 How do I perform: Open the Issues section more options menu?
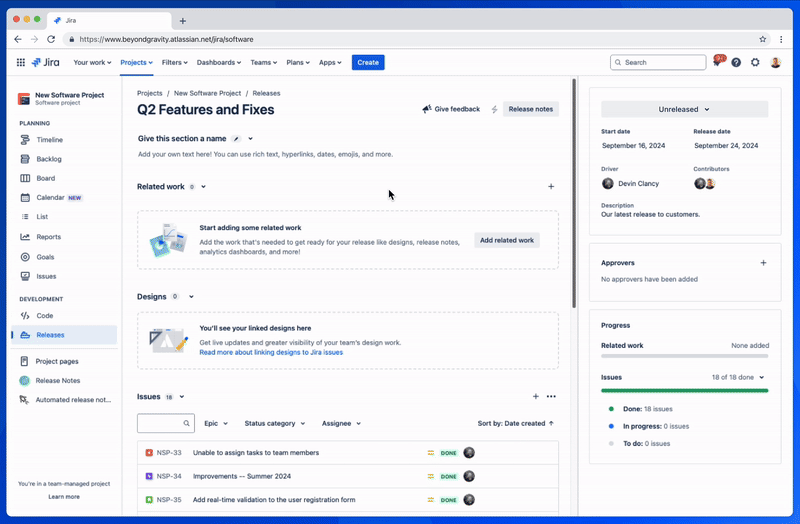(x=551, y=396)
